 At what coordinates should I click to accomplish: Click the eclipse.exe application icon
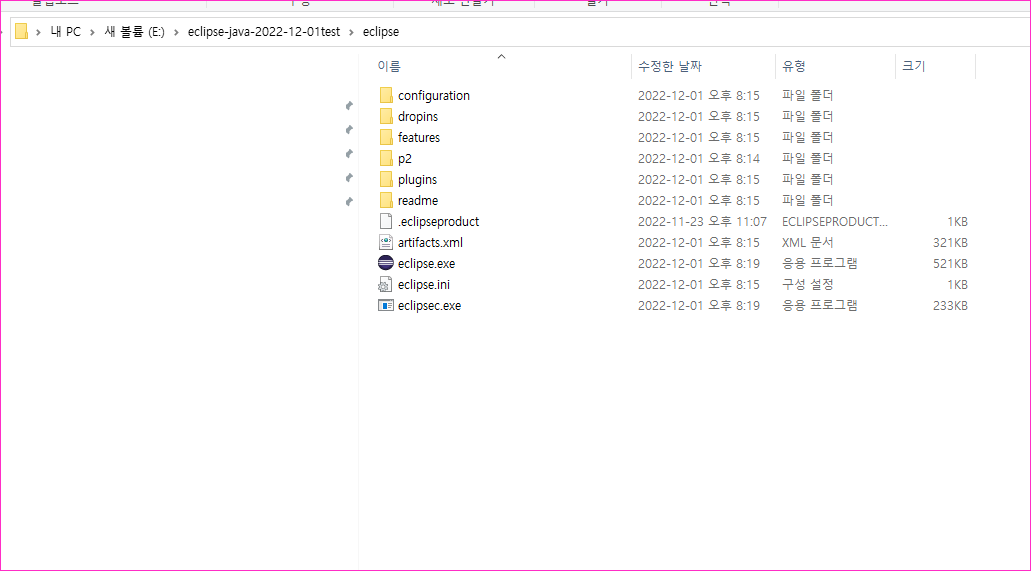(x=386, y=263)
